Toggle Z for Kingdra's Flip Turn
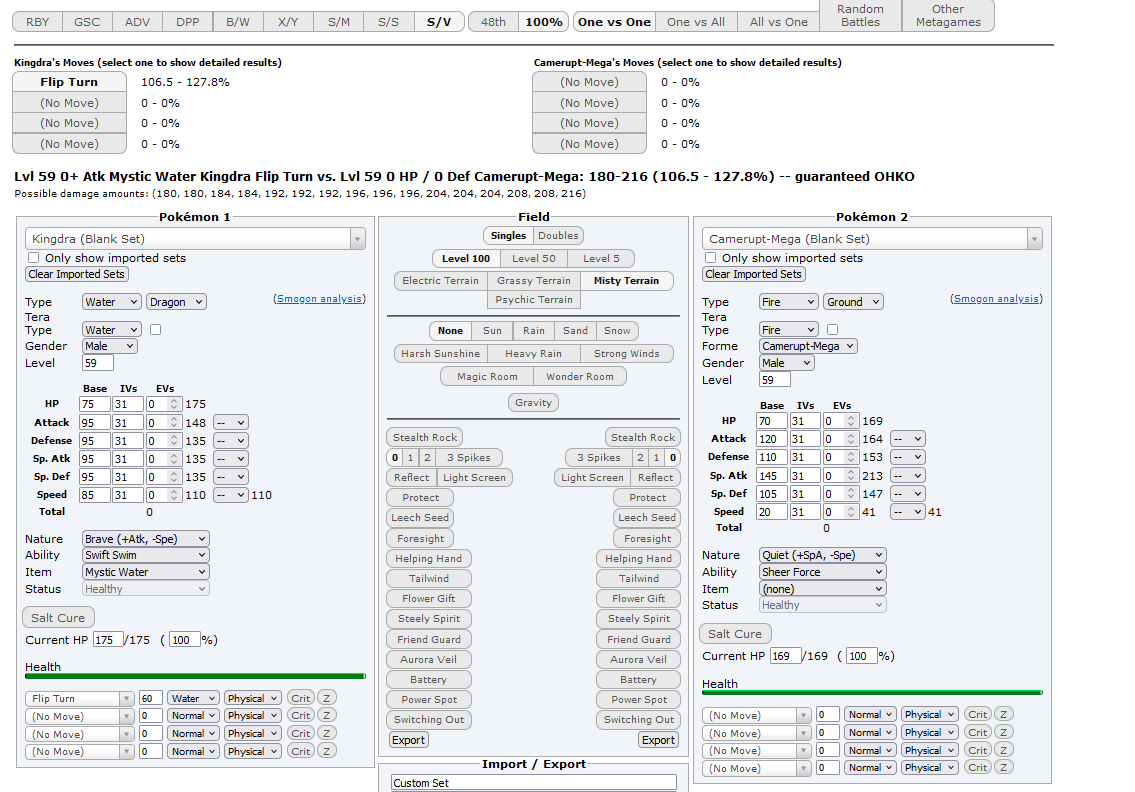The width and height of the screenshot is (1135, 792). tap(326, 698)
